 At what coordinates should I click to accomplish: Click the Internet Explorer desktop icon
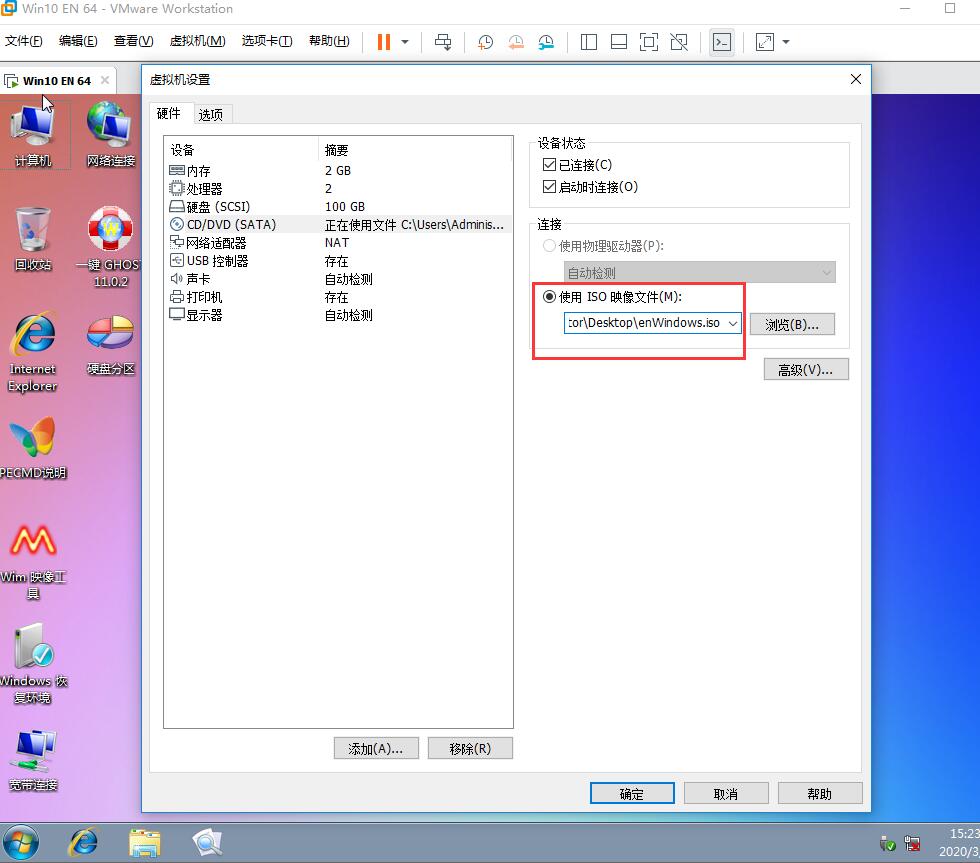click(x=33, y=352)
